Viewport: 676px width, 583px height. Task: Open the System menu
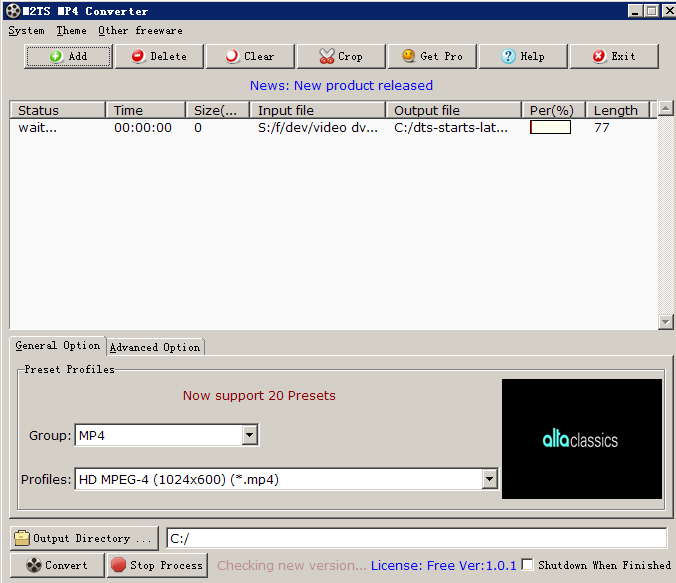pos(26,31)
